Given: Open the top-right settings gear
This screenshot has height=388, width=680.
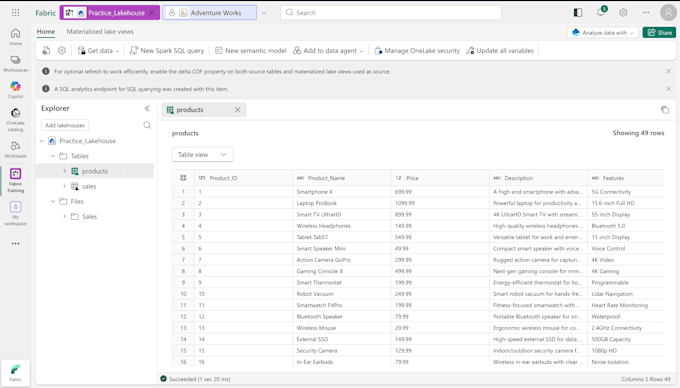Looking at the screenshot, I should point(623,13).
